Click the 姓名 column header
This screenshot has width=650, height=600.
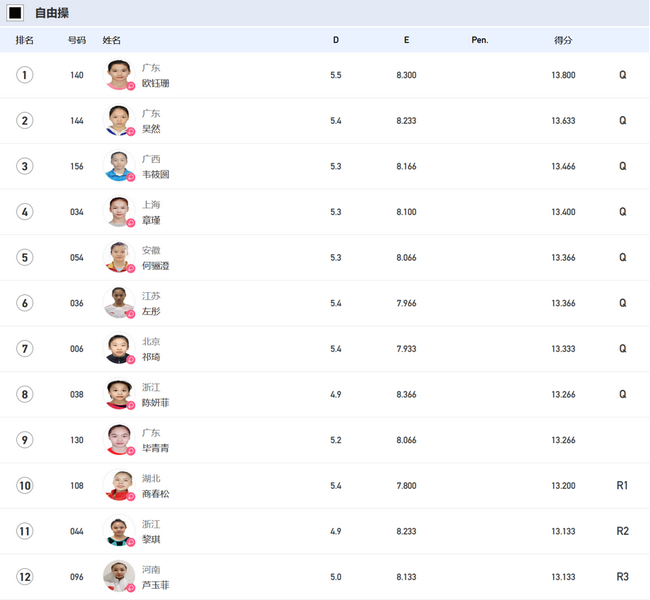pos(112,40)
